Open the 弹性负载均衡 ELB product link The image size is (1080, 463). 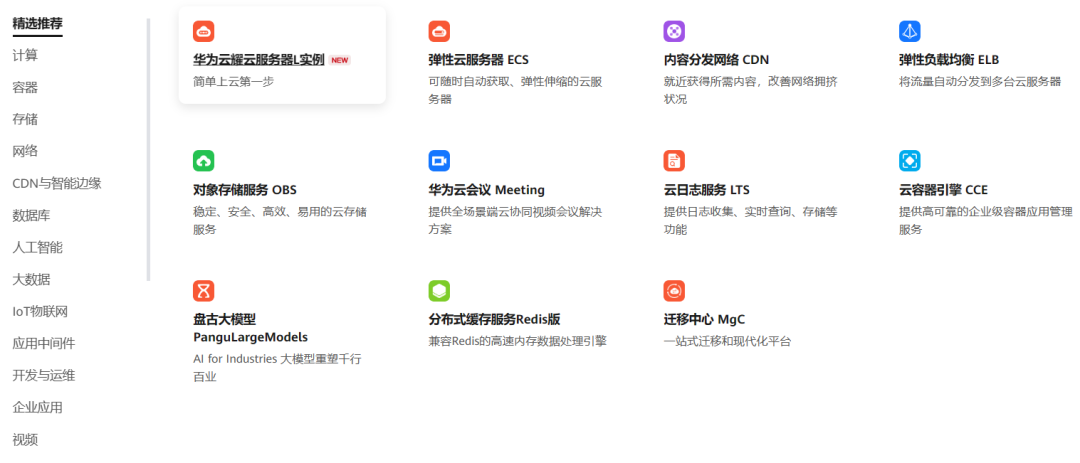coord(949,60)
